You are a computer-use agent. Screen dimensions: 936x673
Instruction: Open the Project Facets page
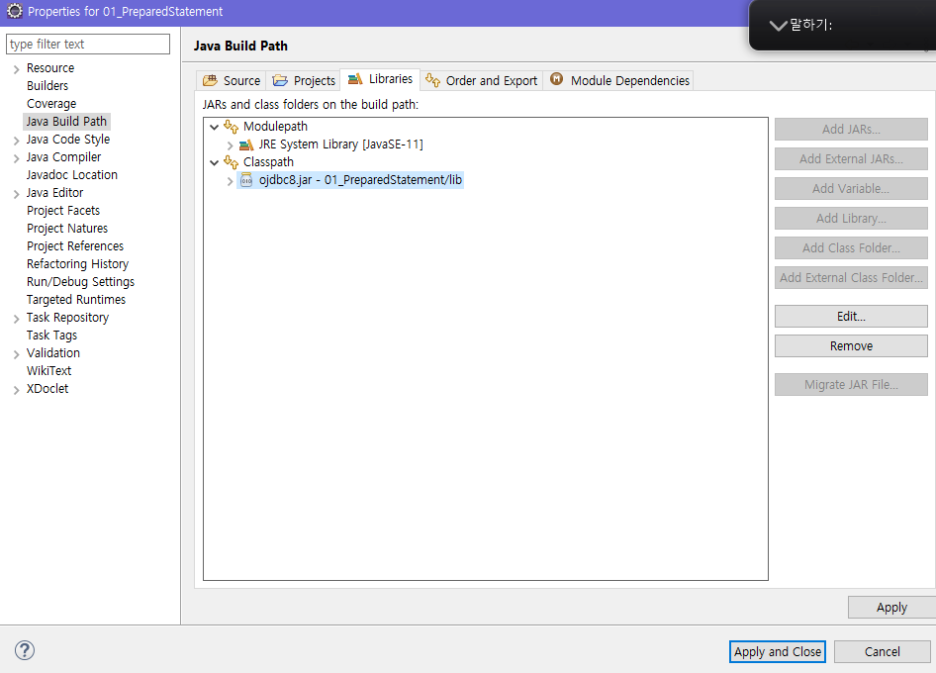tap(63, 211)
